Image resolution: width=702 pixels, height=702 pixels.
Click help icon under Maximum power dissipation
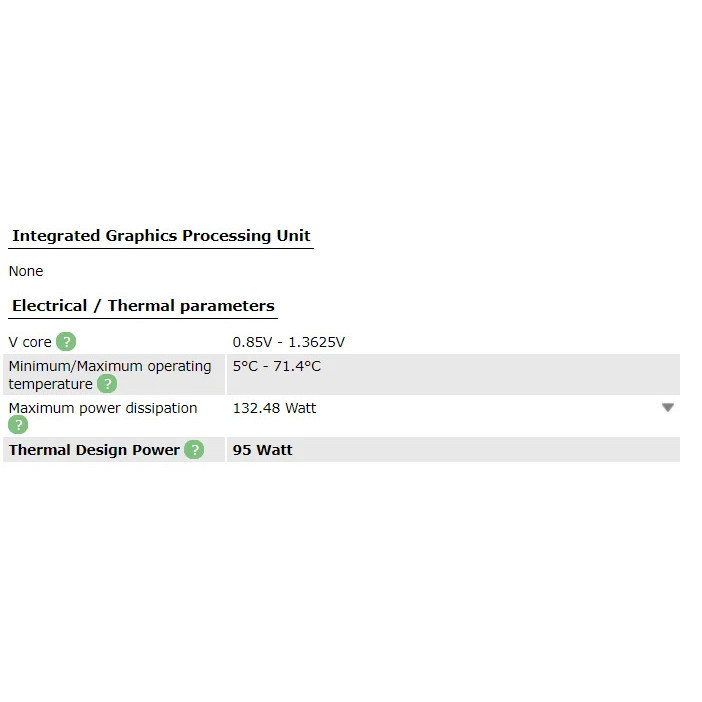click(x=18, y=425)
